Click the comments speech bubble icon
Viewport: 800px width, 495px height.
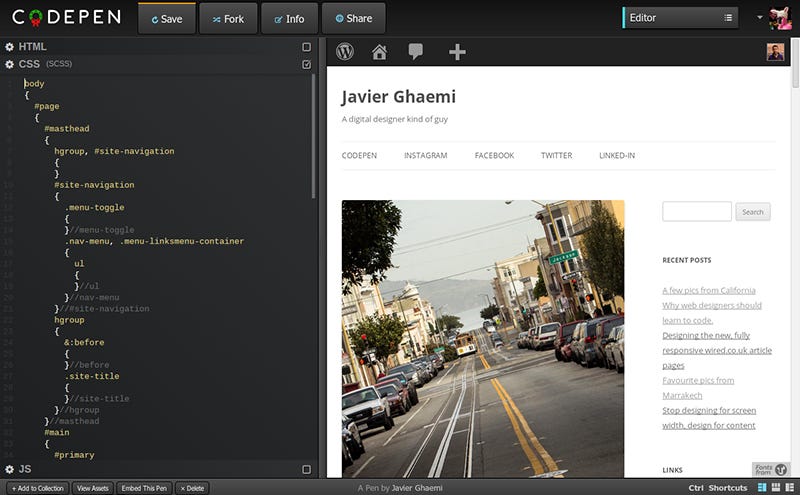(415, 52)
